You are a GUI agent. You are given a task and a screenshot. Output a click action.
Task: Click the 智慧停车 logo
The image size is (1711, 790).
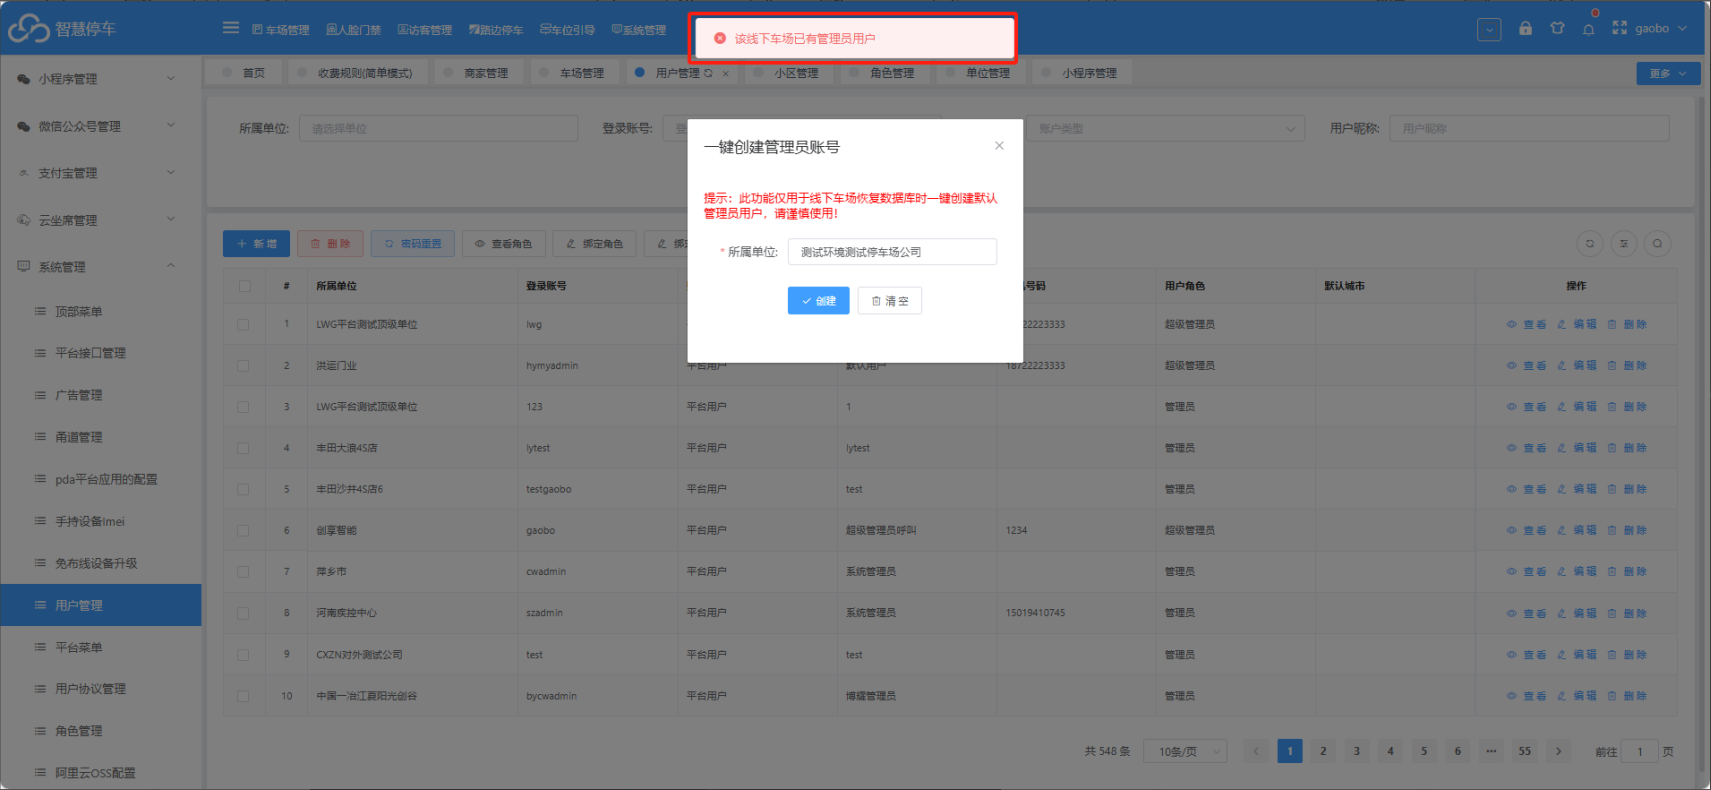(x=62, y=29)
